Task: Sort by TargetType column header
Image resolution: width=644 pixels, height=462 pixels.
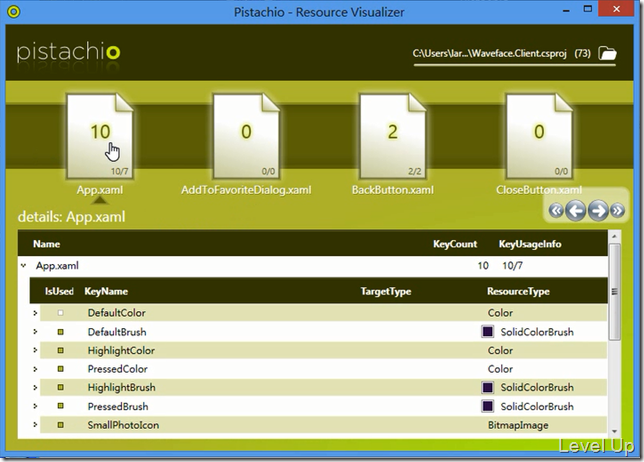Action: tap(386, 291)
